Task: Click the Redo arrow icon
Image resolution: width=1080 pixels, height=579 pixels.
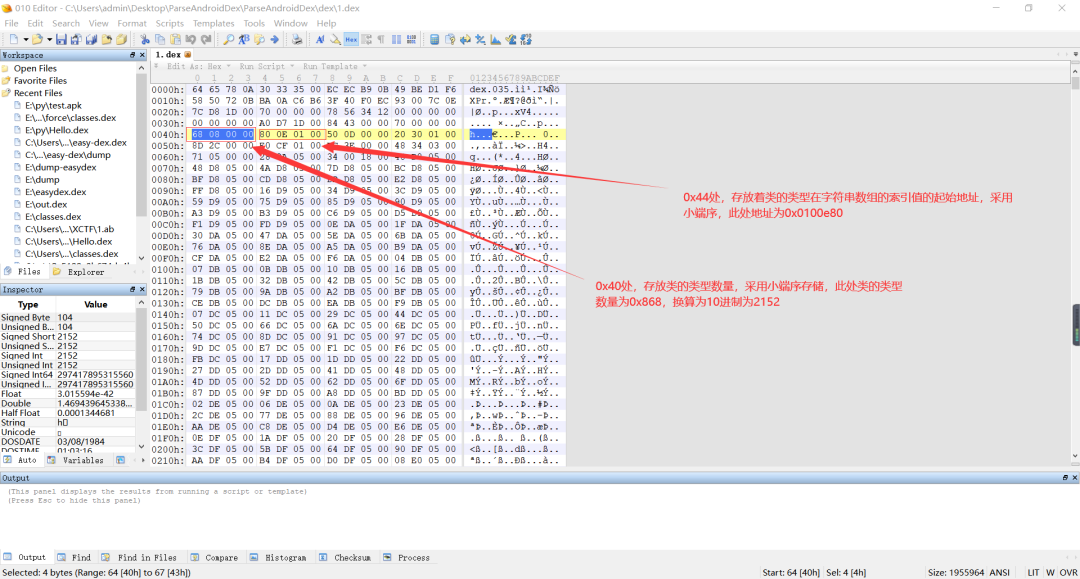Action: [x=205, y=39]
